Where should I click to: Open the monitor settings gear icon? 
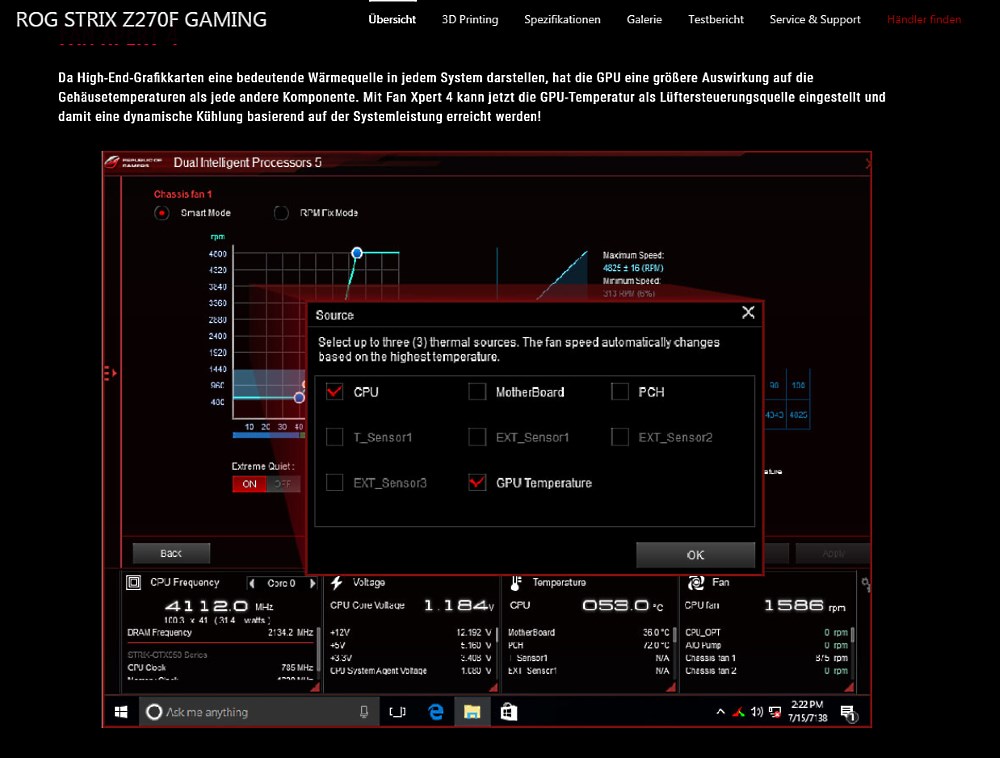(865, 583)
